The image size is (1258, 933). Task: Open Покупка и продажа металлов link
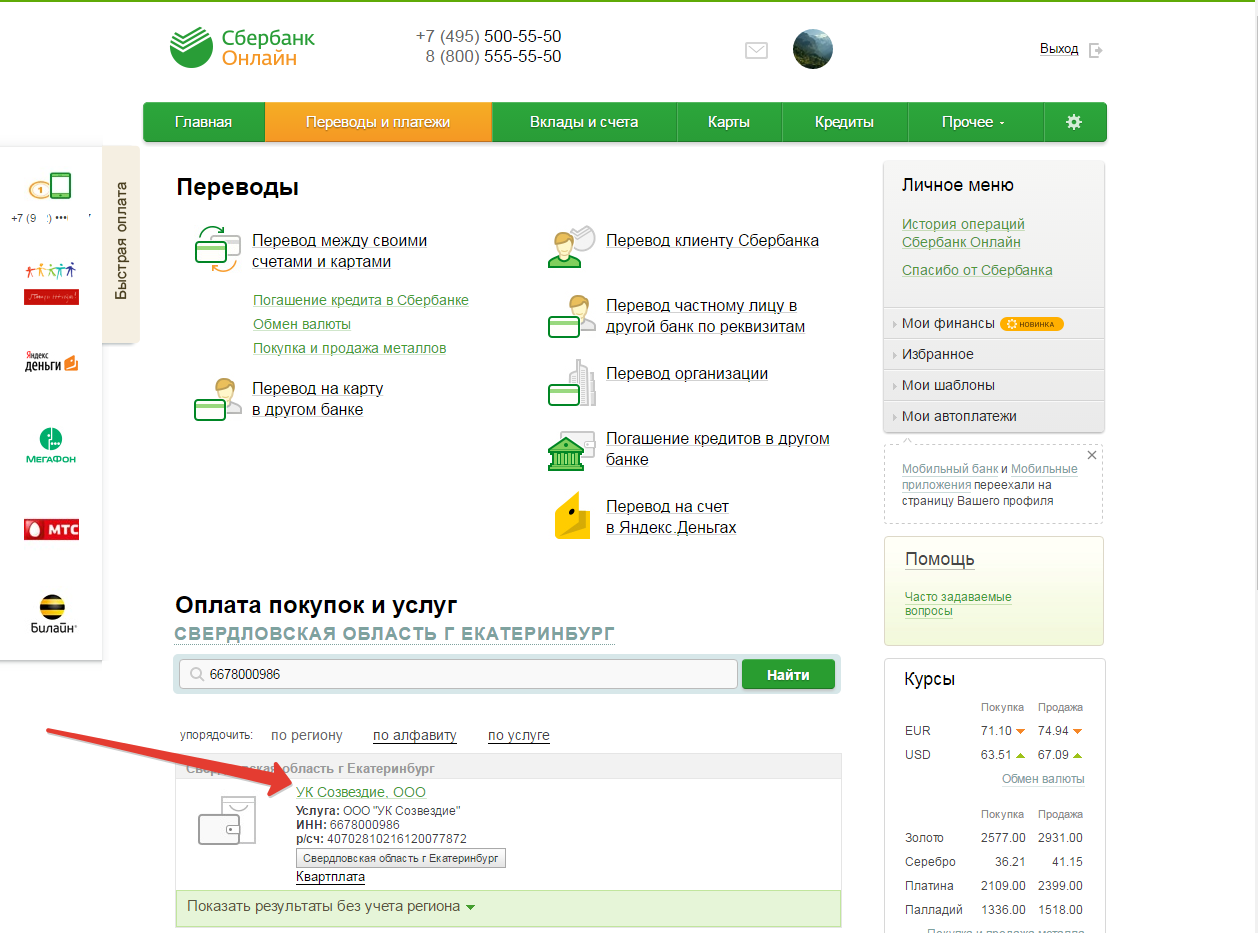[x=349, y=348]
